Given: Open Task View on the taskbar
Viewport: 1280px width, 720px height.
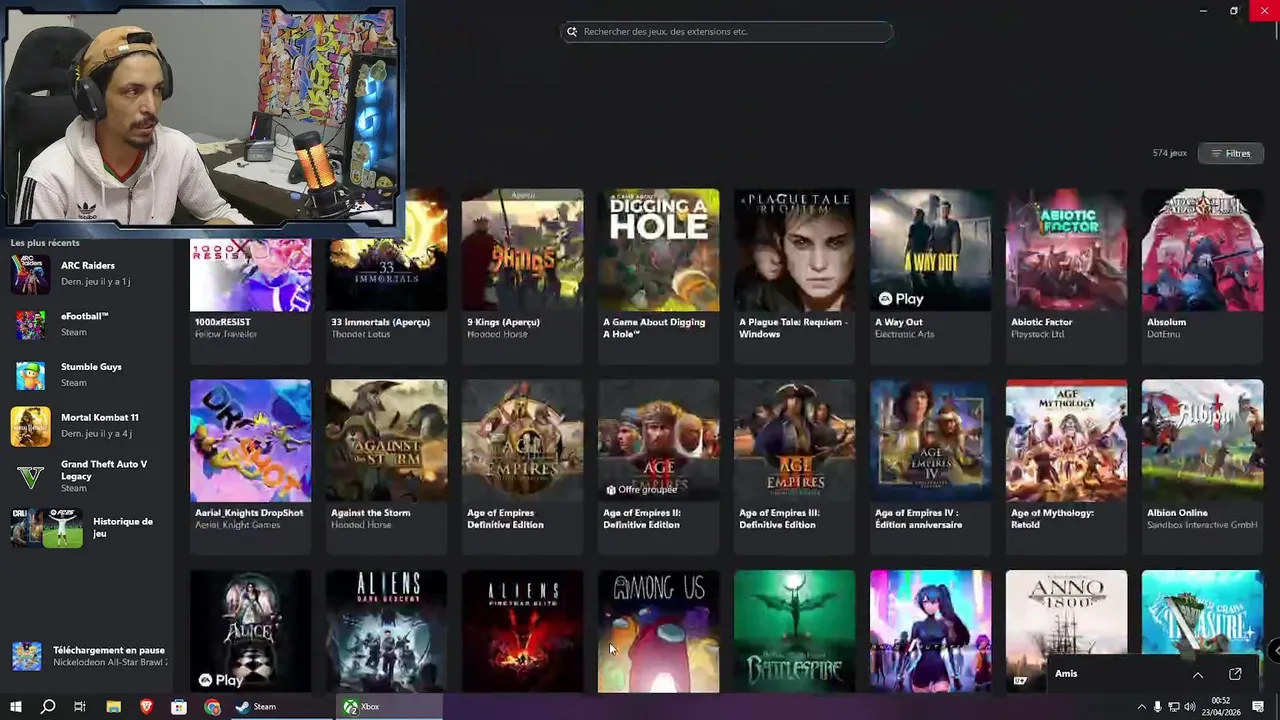Looking at the screenshot, I should 80,706.
